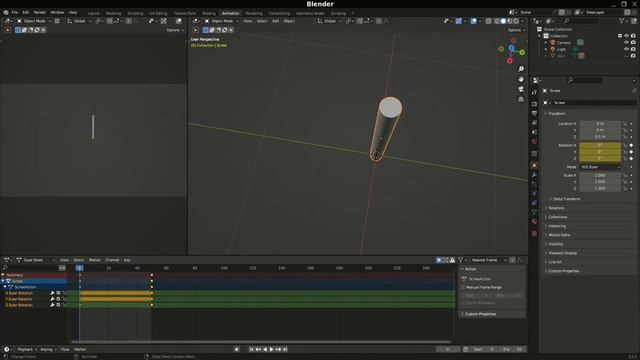Select solid viewport shading mode

pos(503,21)
